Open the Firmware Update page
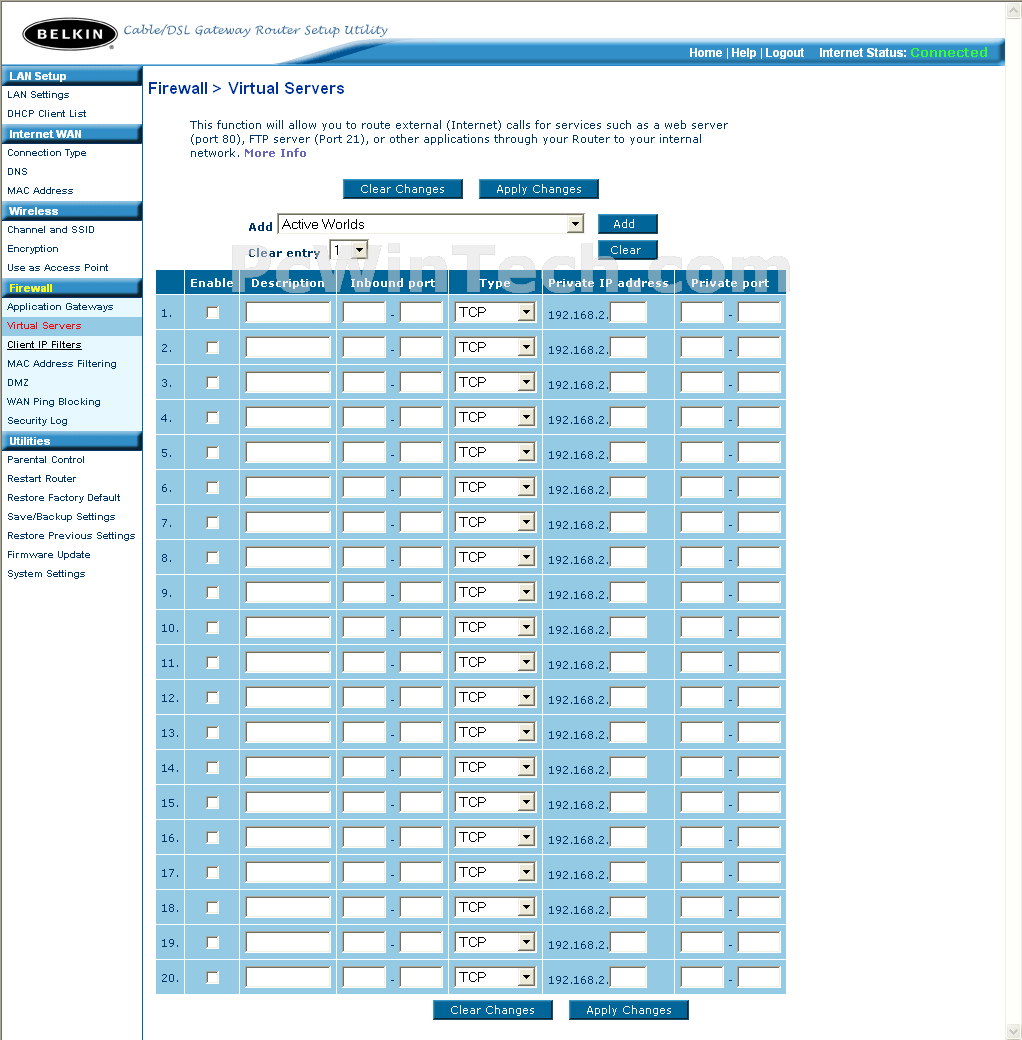 [x=48, y=554]
